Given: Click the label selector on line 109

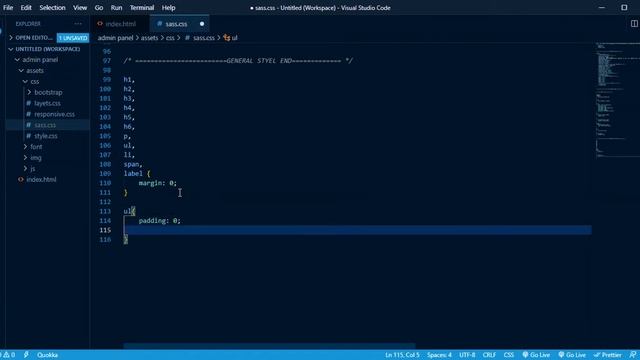Looking at the screenshot, I should tap(133, 174).
